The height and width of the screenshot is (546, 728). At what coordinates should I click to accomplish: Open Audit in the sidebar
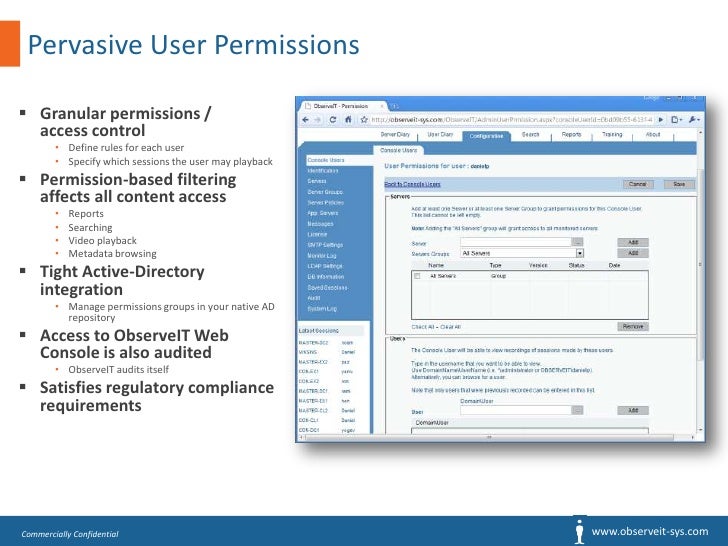(x=314, y=298)
